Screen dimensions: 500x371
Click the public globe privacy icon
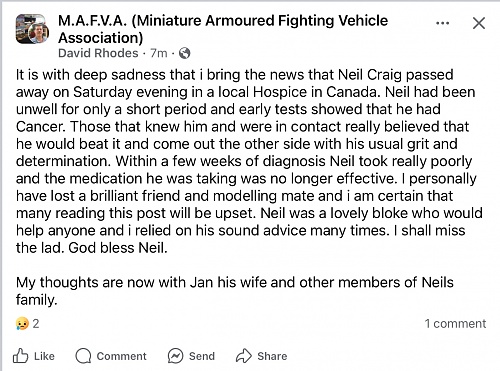tap(184, 53)
